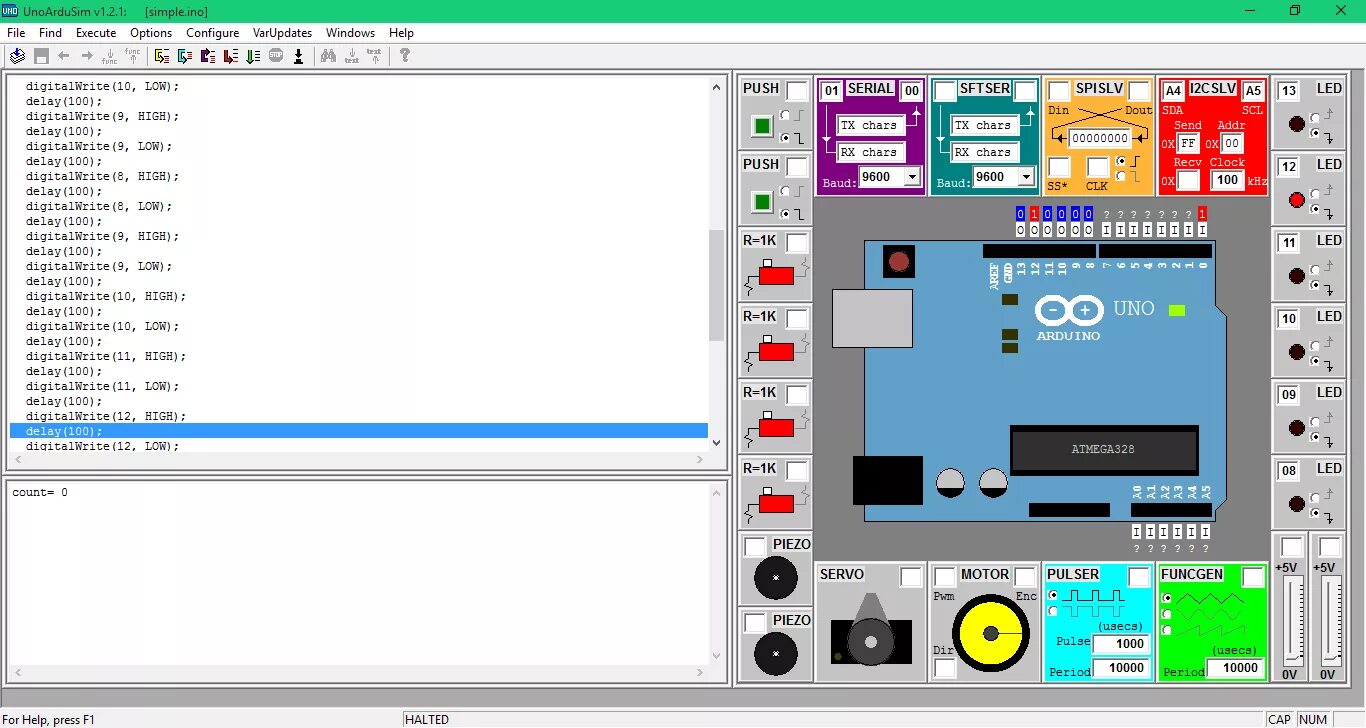1366x728 pixels.
Task: Select the SPISLV rising clock edge radio
Action: pyautogui.click(x=1123, y=160)
